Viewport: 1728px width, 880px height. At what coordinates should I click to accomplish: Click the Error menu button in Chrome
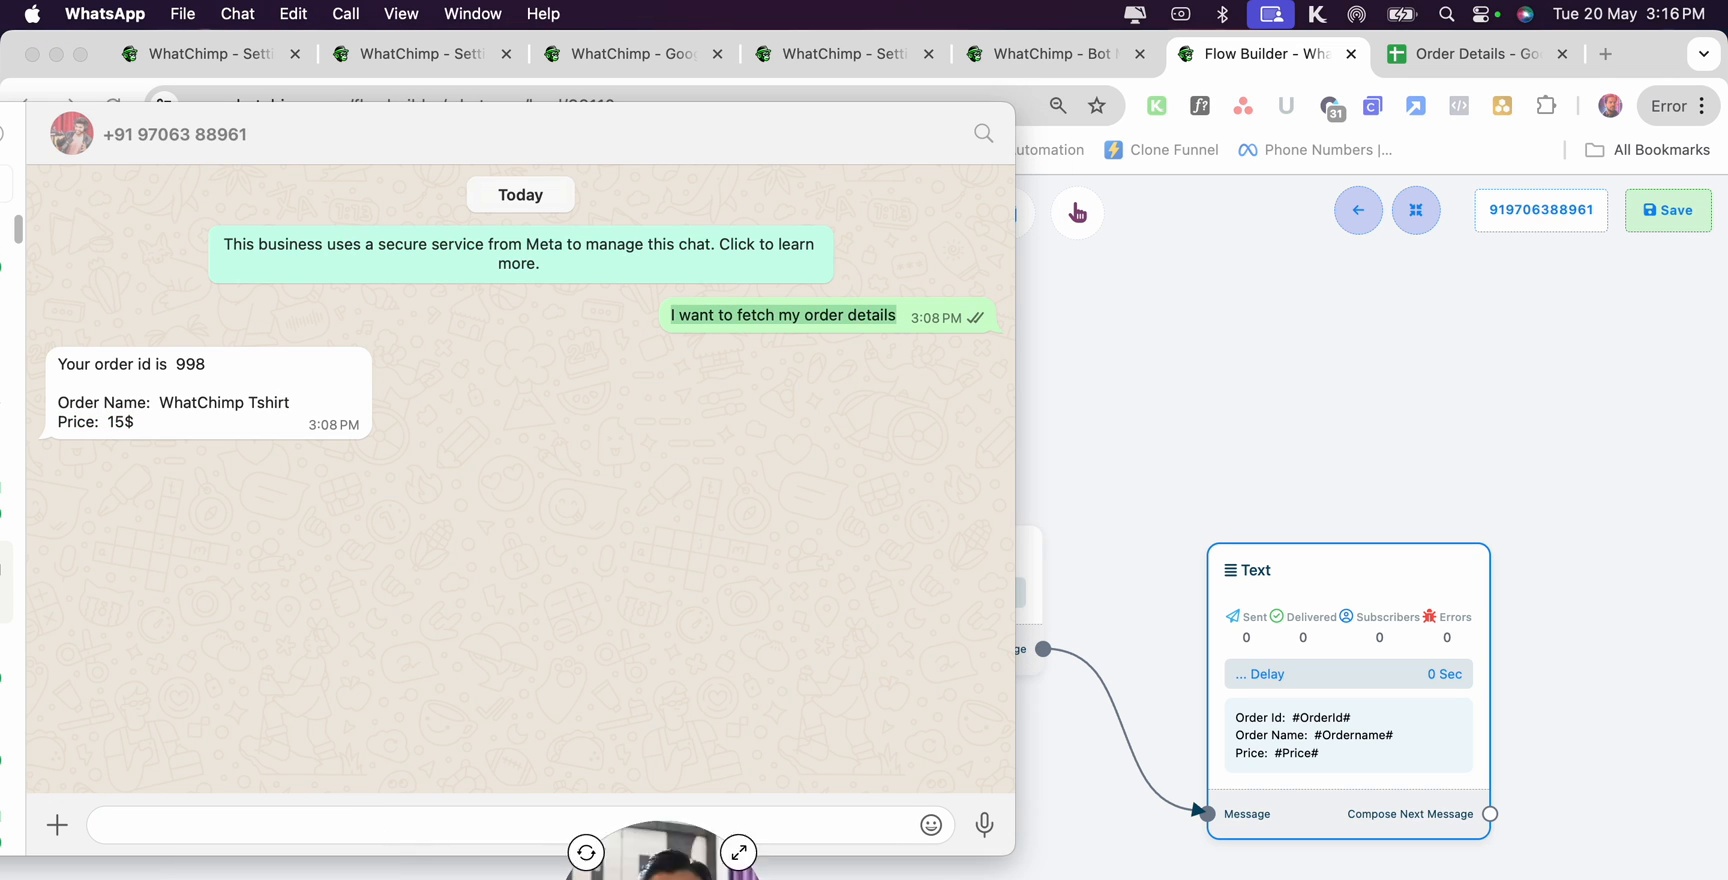pos(1679,106)
